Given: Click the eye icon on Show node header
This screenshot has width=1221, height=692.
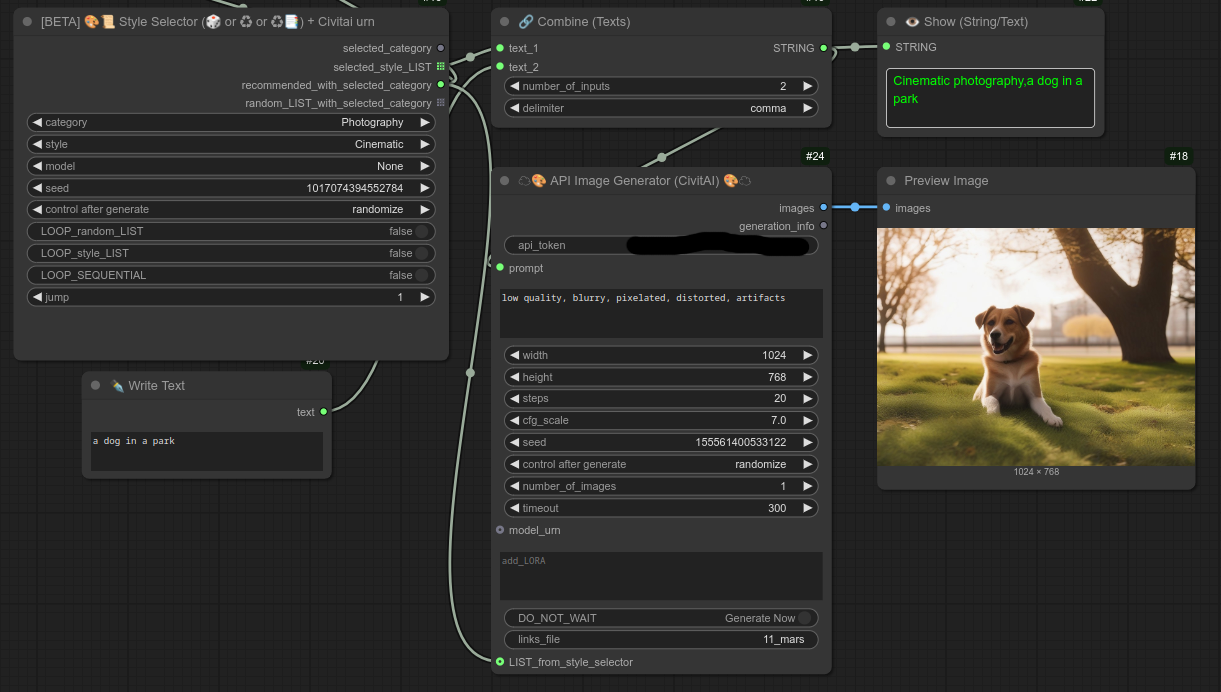Looking at the screenshot, I should tap(911, 21).
